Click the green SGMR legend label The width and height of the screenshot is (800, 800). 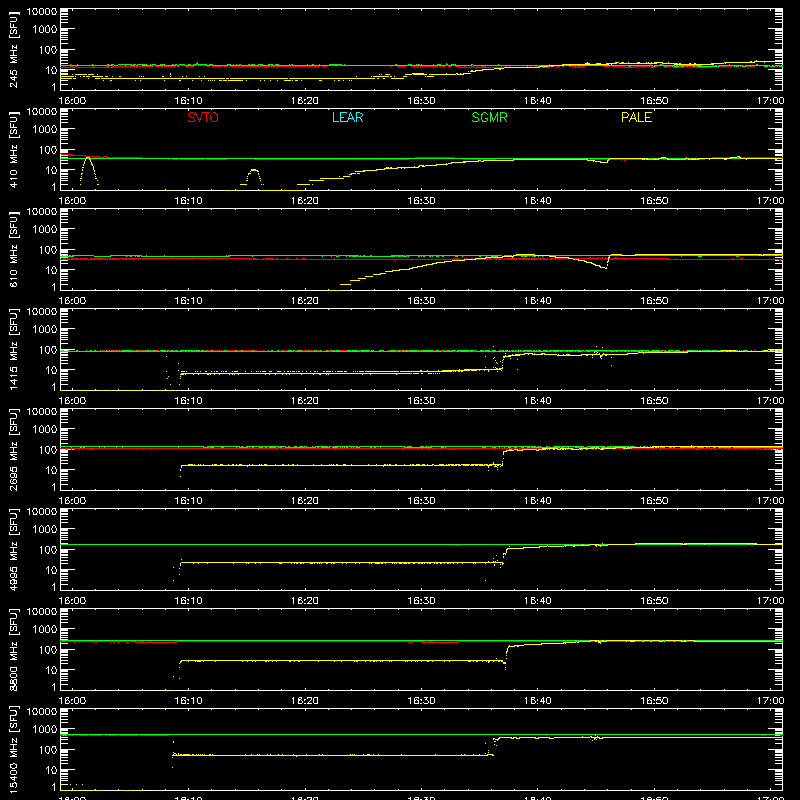[x=489, y=117]
